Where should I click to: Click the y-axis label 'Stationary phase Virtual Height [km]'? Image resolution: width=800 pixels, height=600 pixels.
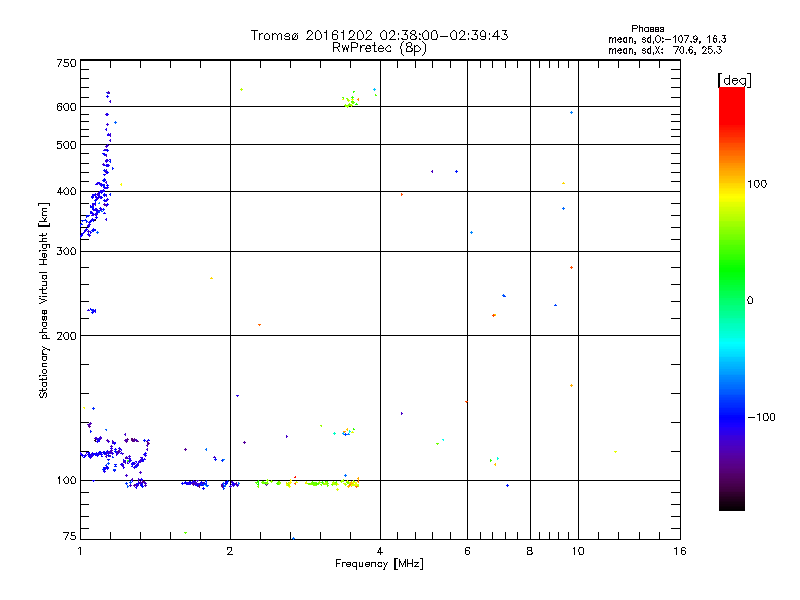click(43, 301)
